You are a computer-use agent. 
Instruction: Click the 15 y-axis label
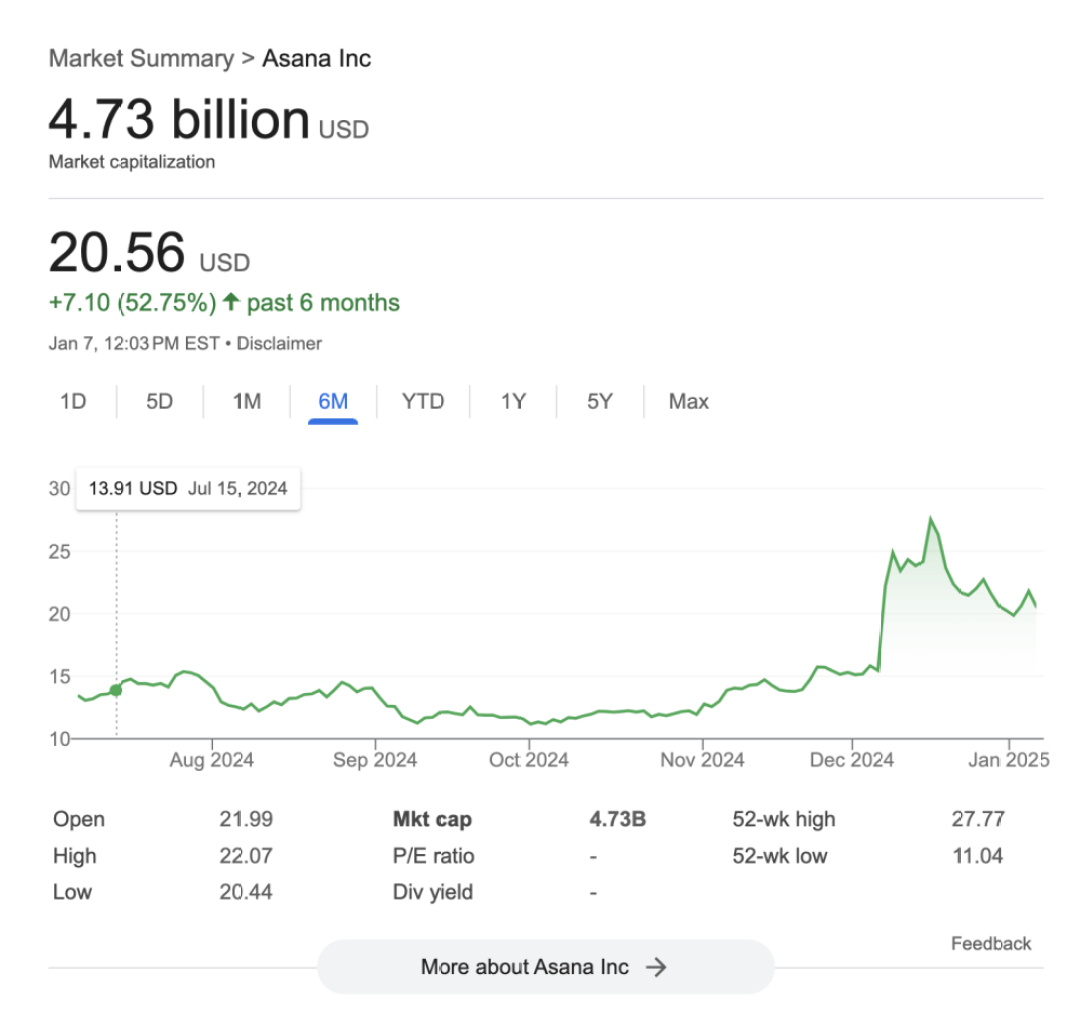click(59, 677)
